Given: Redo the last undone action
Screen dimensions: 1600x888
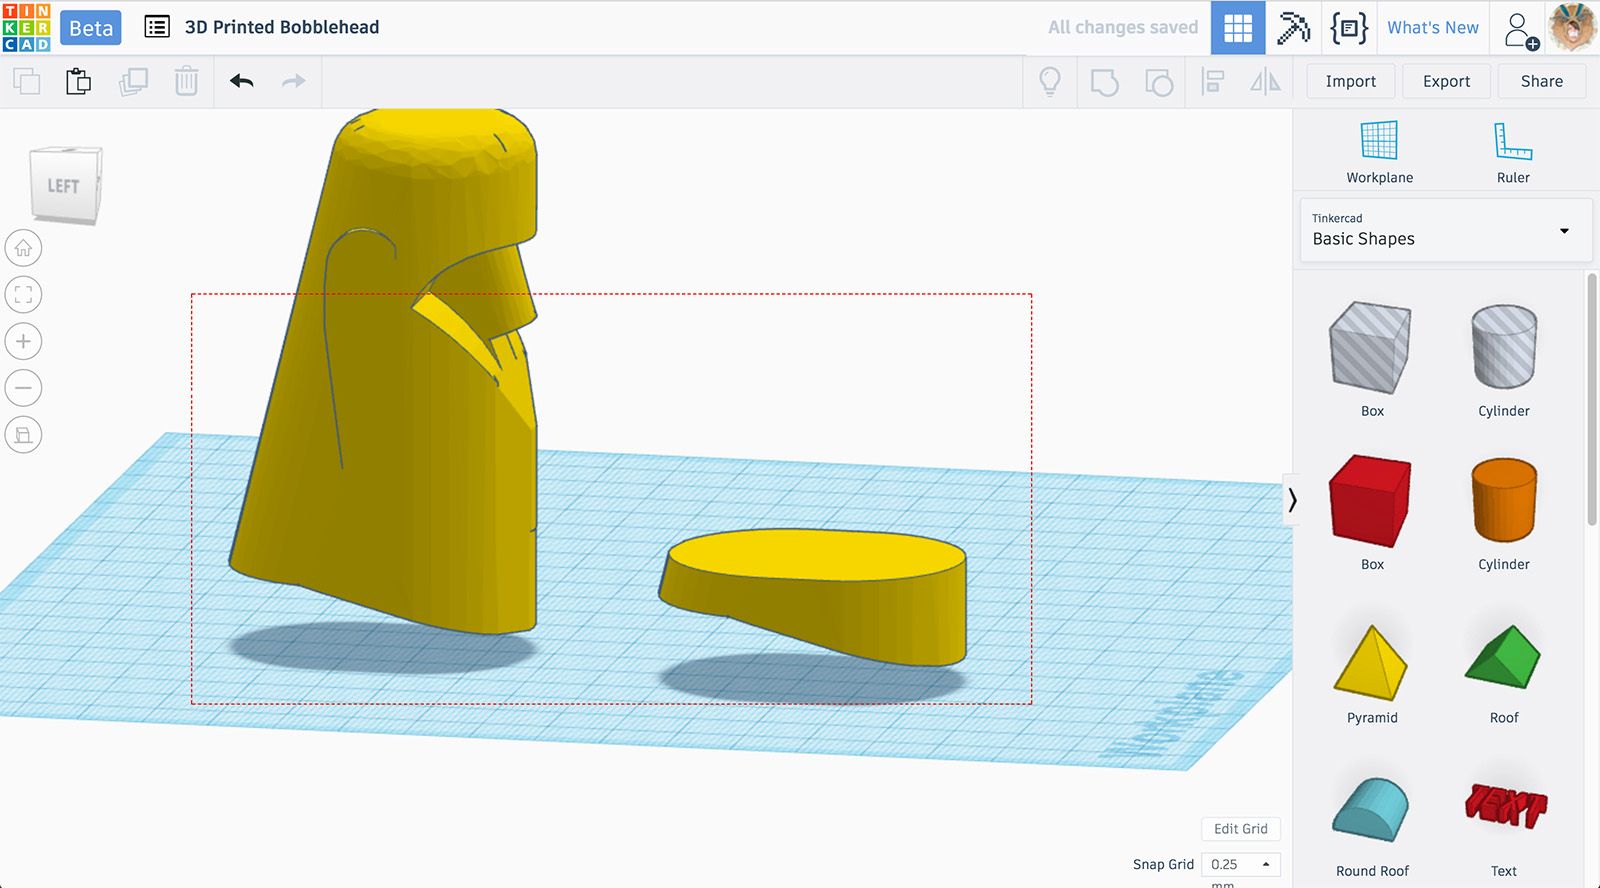Looking at the screenshot, I should click(x=294, y=81).
